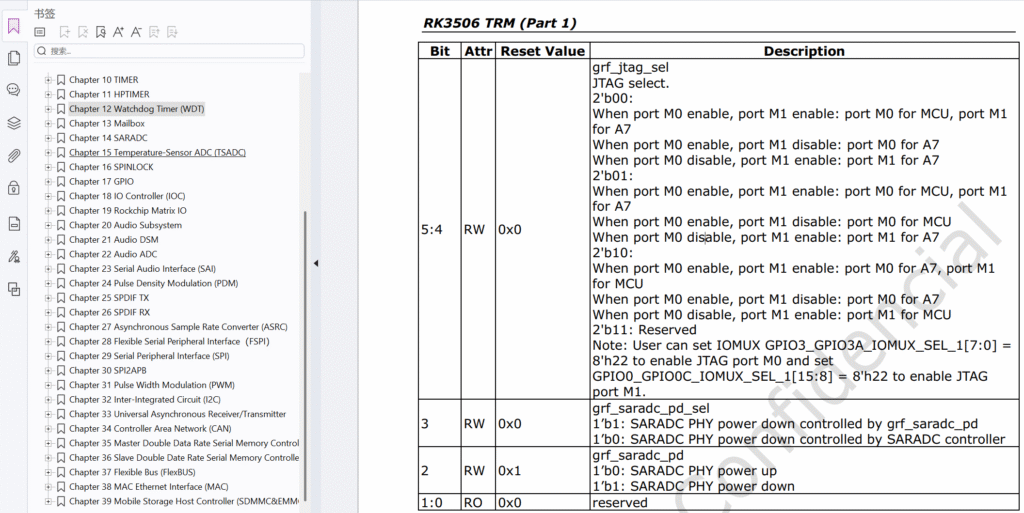Click the find current bookmark icon

(100, 32)
